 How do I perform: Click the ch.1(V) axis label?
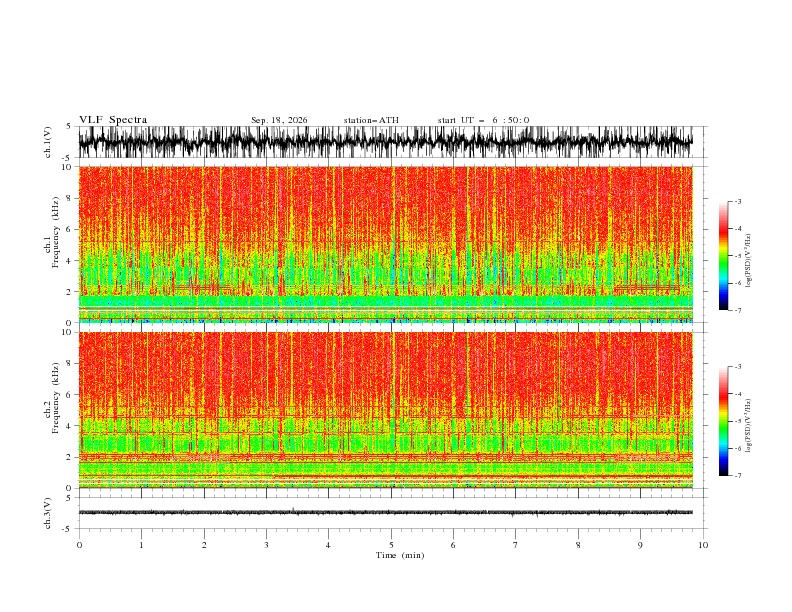(x=47, y=142)
